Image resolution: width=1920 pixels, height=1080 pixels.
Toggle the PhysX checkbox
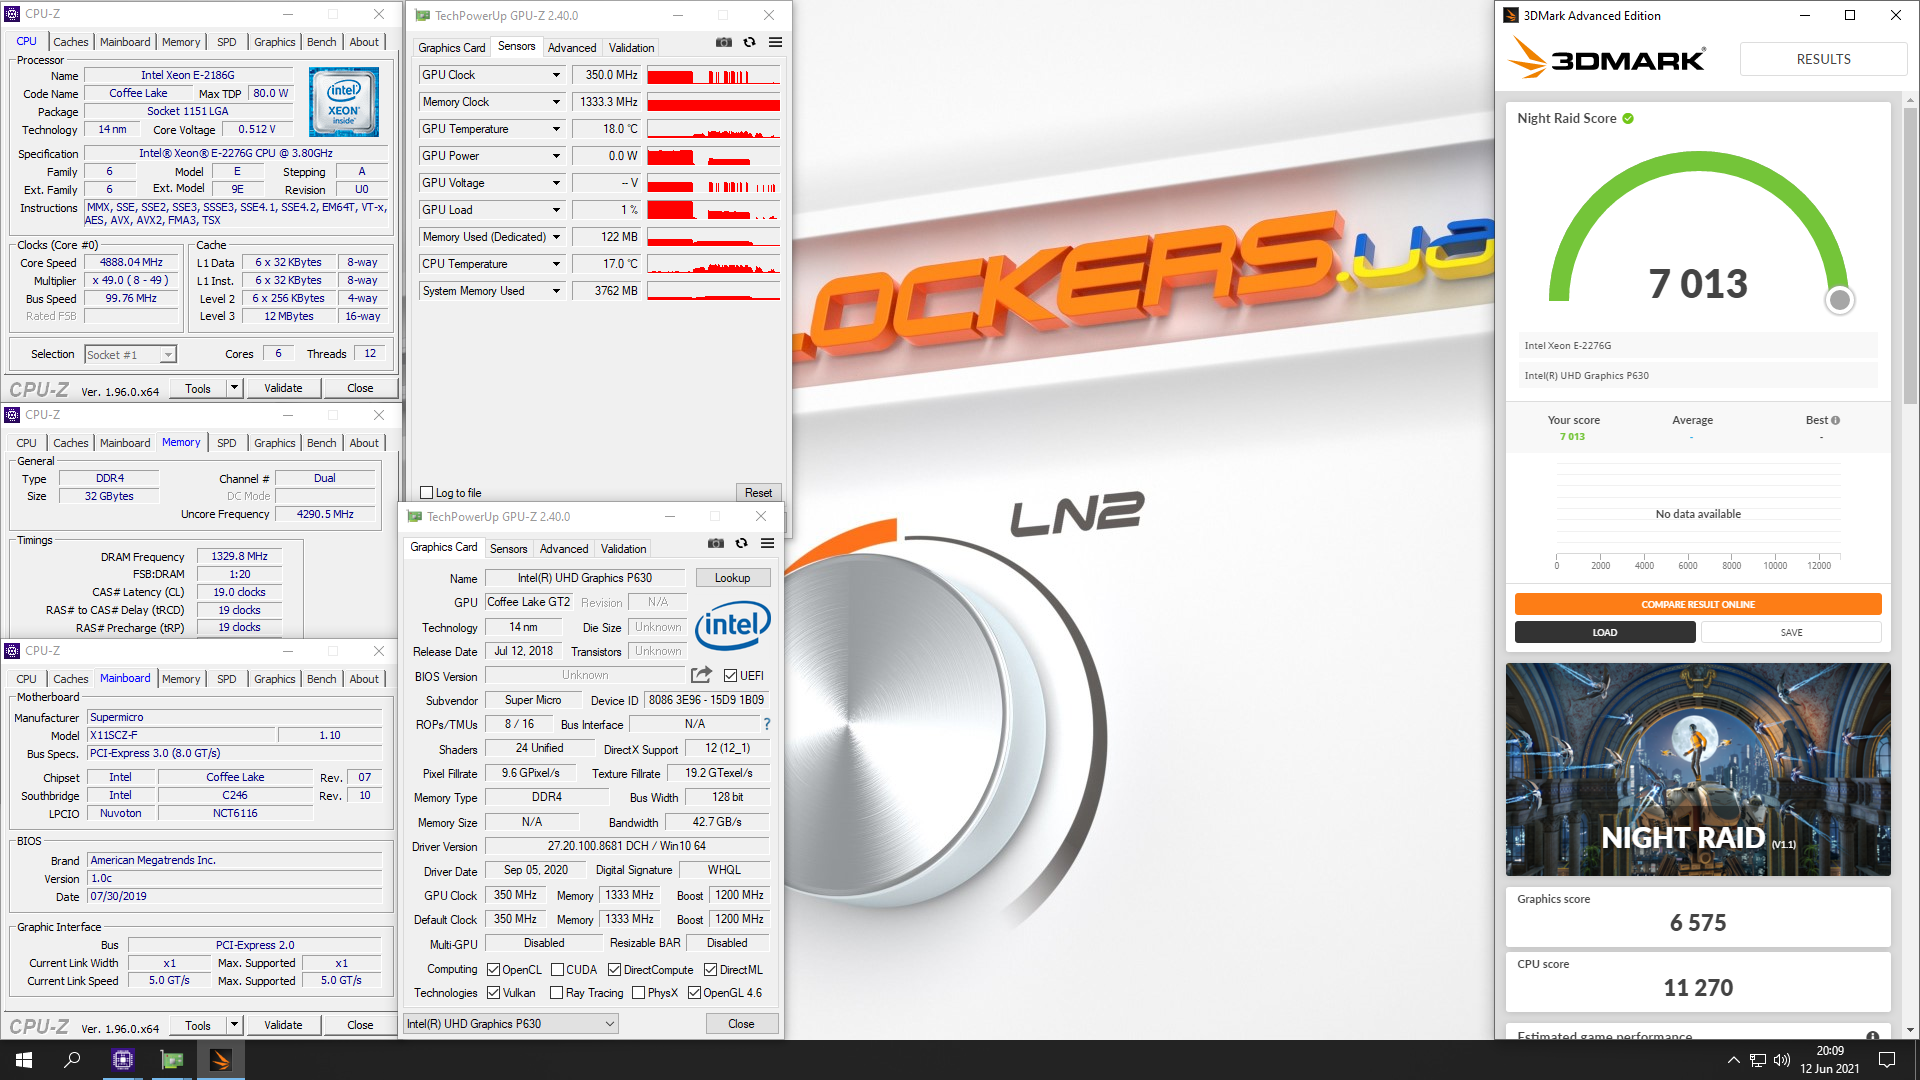coord(638,993)
